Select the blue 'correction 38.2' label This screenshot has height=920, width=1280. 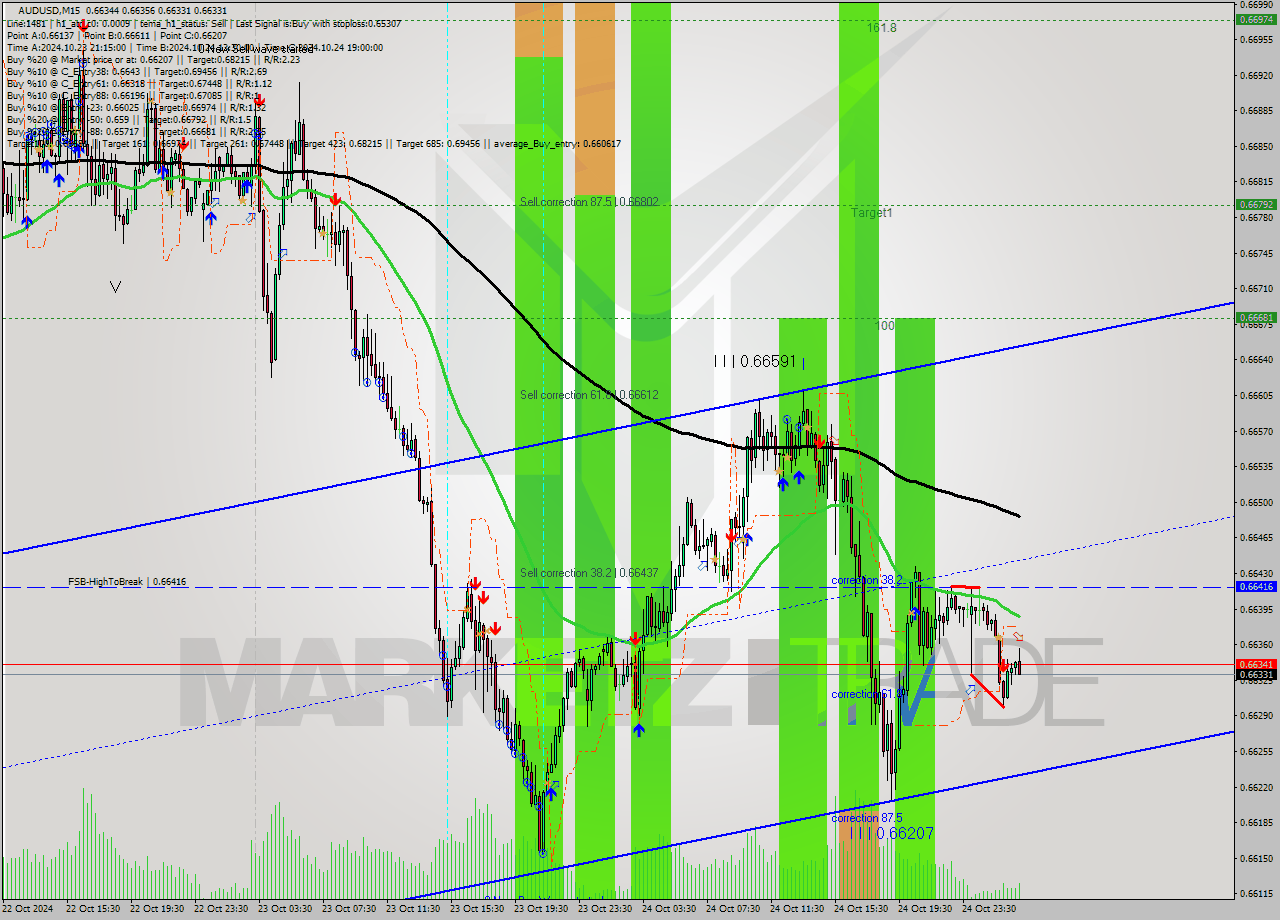(x=867, y=580)
